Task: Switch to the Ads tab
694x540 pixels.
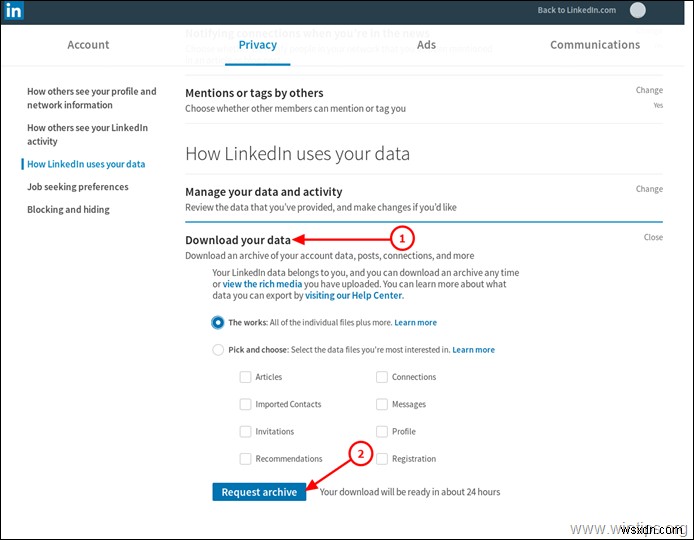Action: pyautogui.click(x=426, y=45)
